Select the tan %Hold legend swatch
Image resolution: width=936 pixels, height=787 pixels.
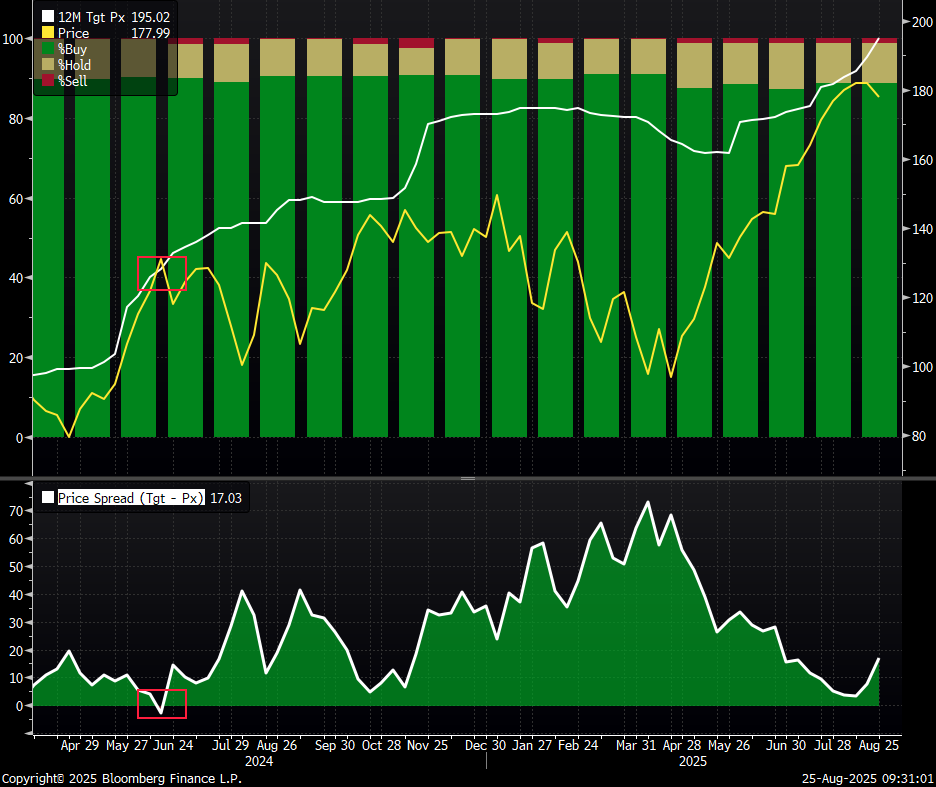pyautogui.click(x=48, y=64)
